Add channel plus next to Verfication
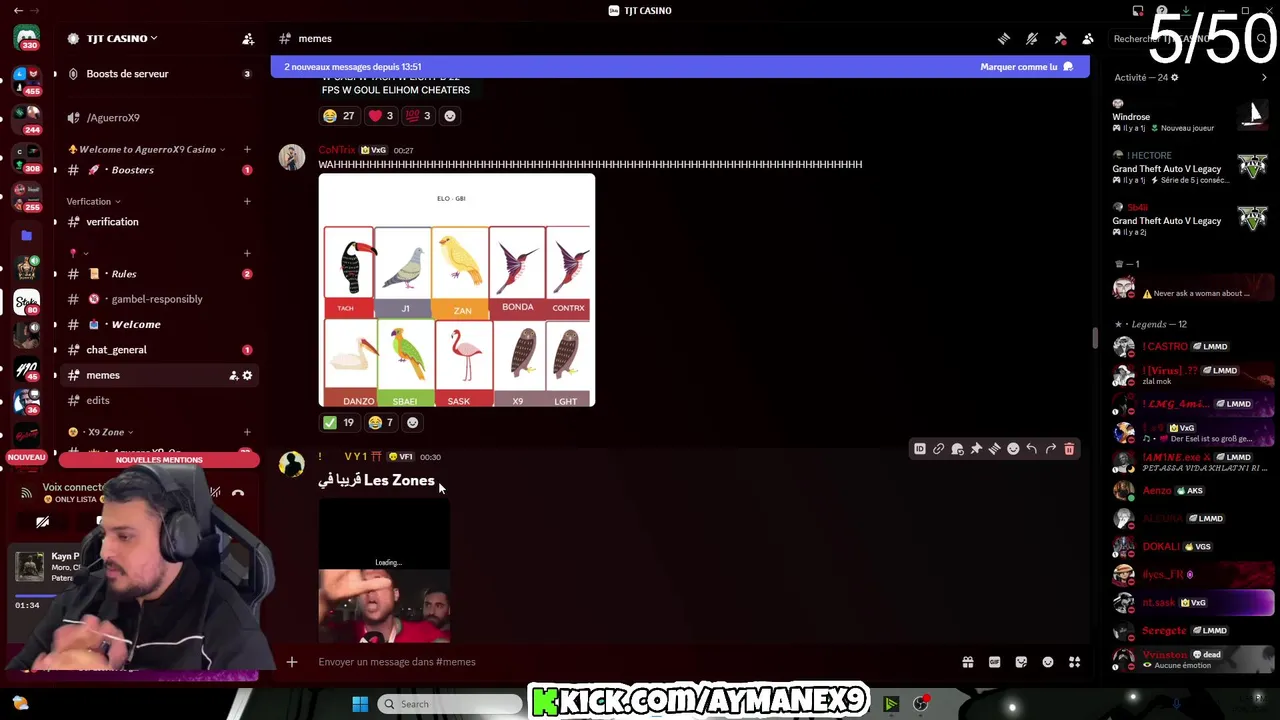This screenshot has height=720, width=1280. 247,201
